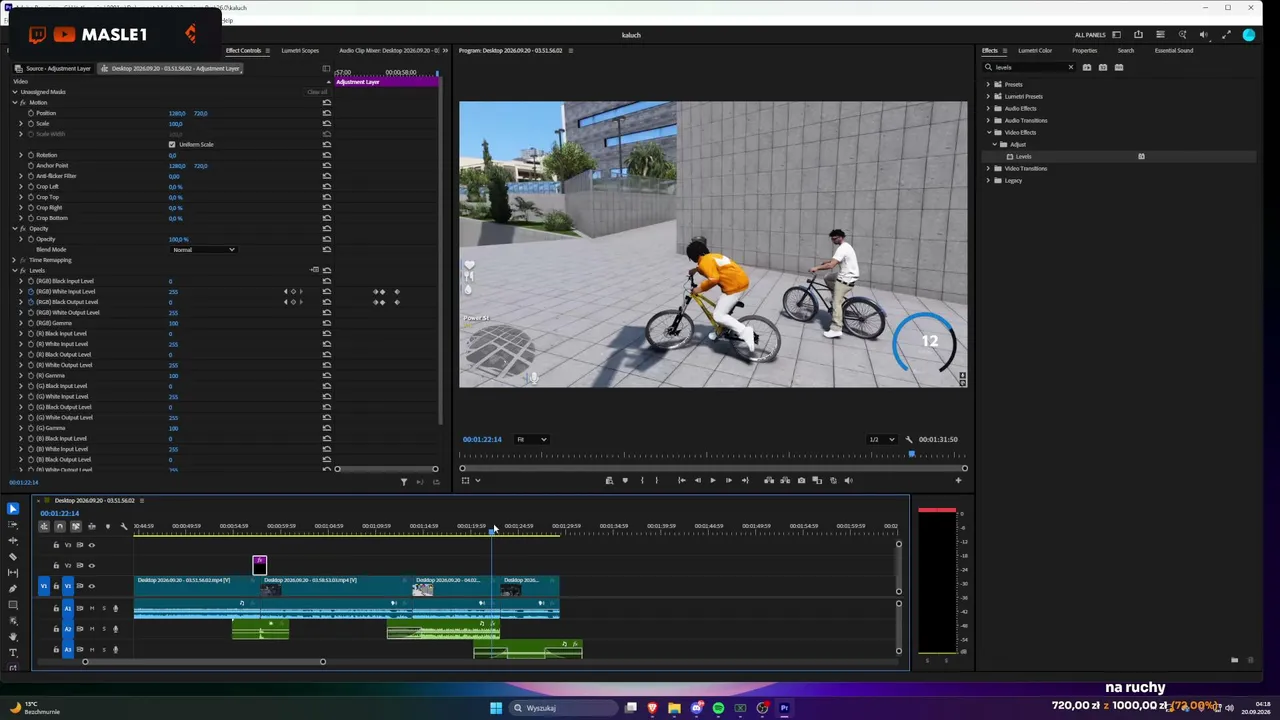1280x720 pixels.
Task: Select the Type tool in tools panel
Action: click(13, 652)
